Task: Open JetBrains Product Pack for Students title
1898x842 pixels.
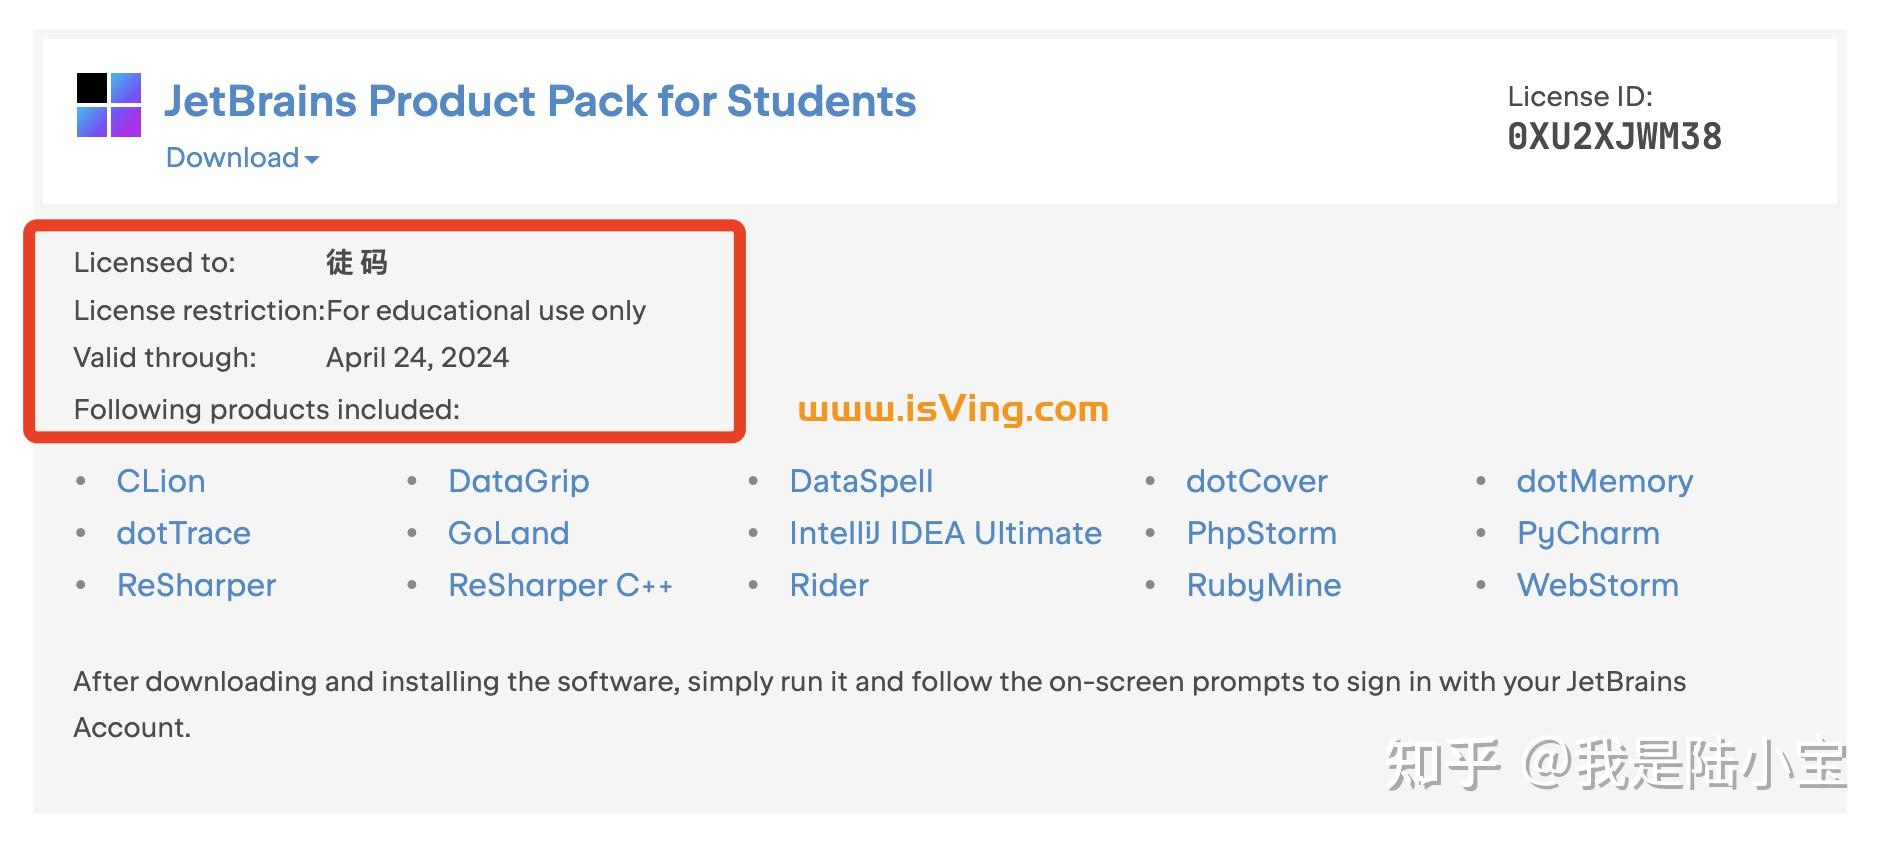Action: tap(540, 101)
